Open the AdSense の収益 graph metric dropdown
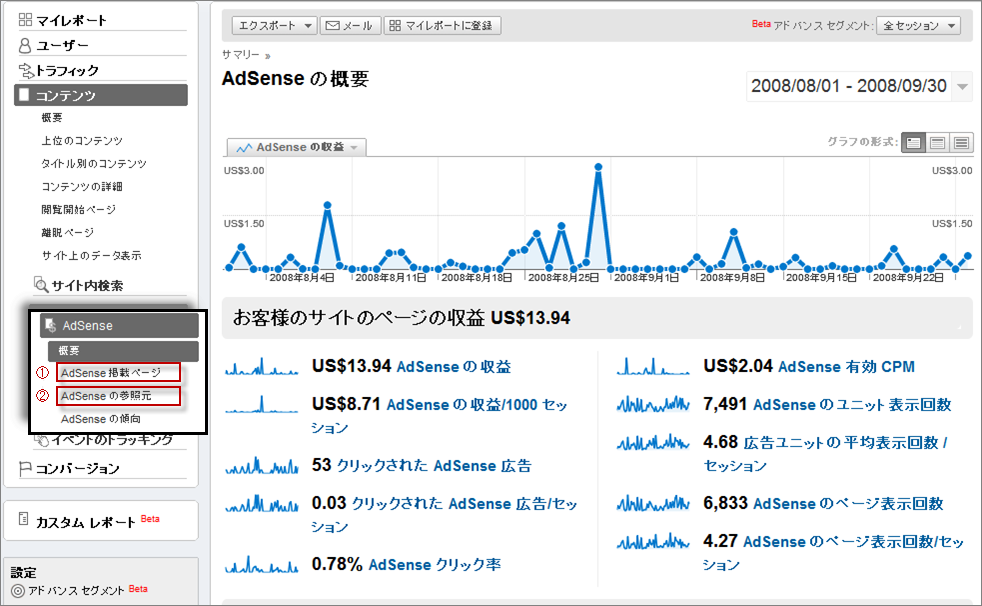This screenshot has height=606, width=982. coord(297,147)
